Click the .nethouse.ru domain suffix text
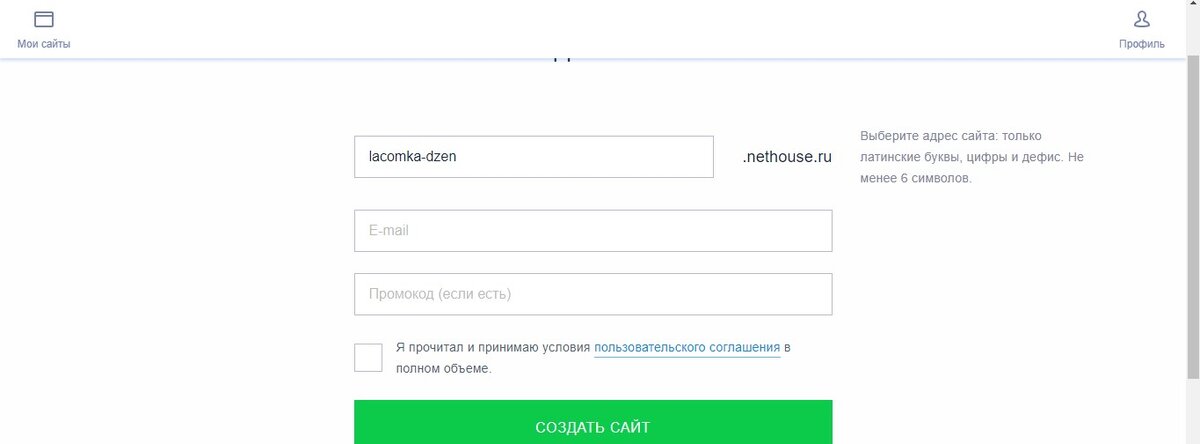Viewport: 1200px width, 444px height. (x=788, y=157)
